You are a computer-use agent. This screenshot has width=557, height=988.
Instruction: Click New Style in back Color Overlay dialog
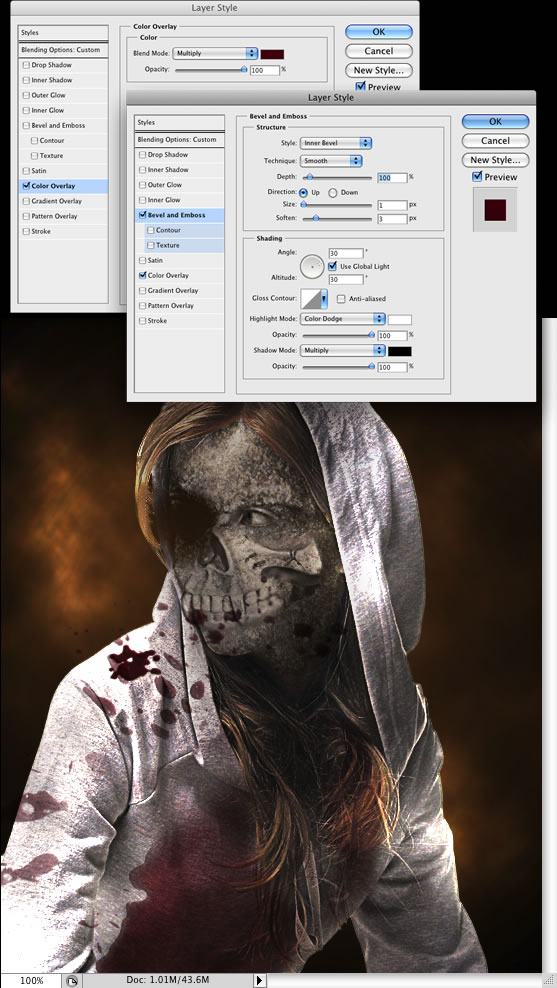tap(379, 70)
